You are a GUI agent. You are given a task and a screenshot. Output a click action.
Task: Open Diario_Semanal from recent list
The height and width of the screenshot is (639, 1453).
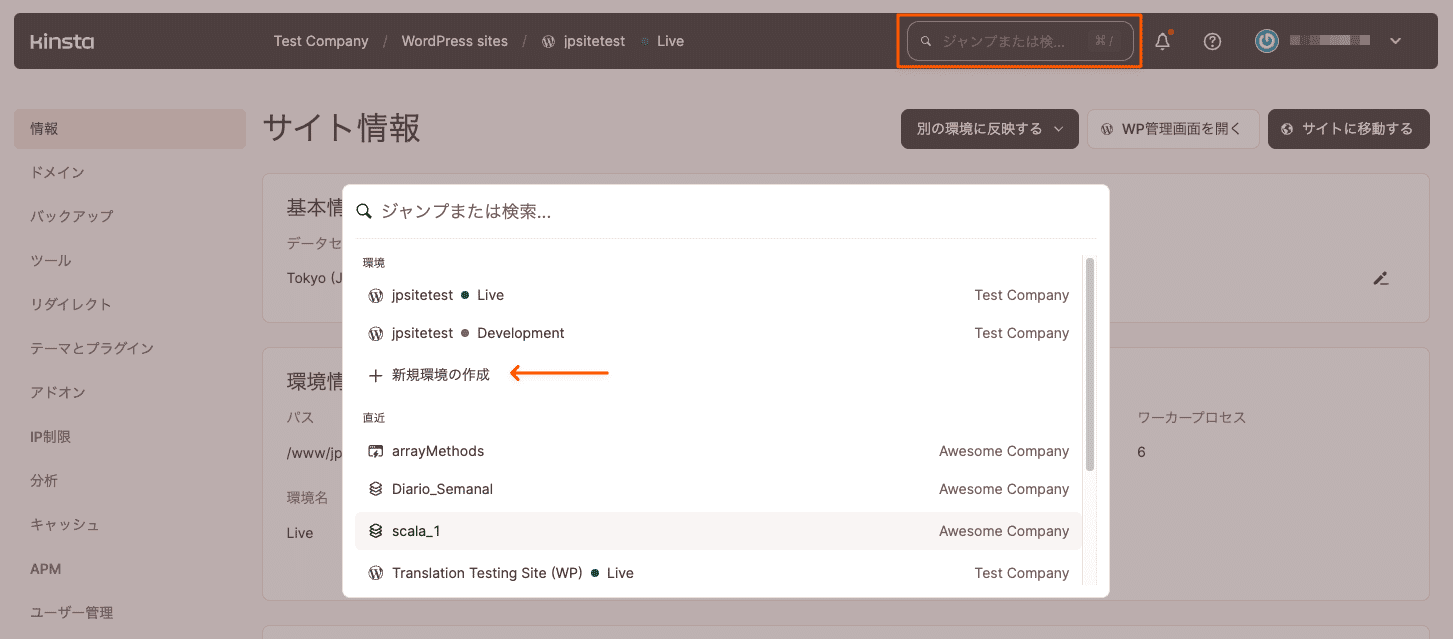(442, 489)
